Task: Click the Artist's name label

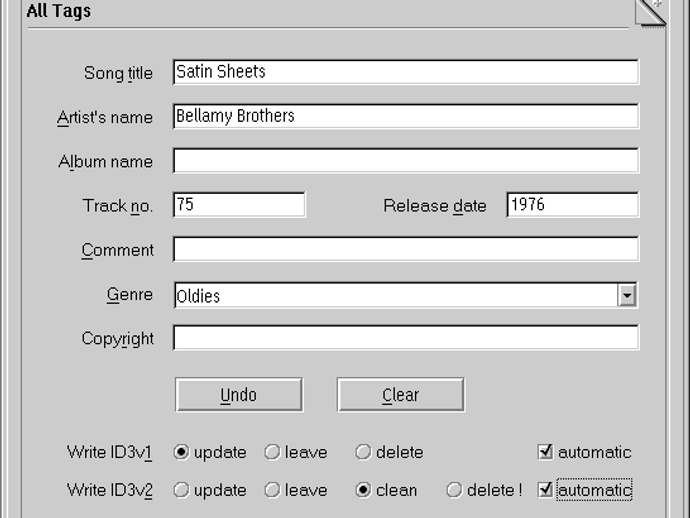Action: [105, 118]
